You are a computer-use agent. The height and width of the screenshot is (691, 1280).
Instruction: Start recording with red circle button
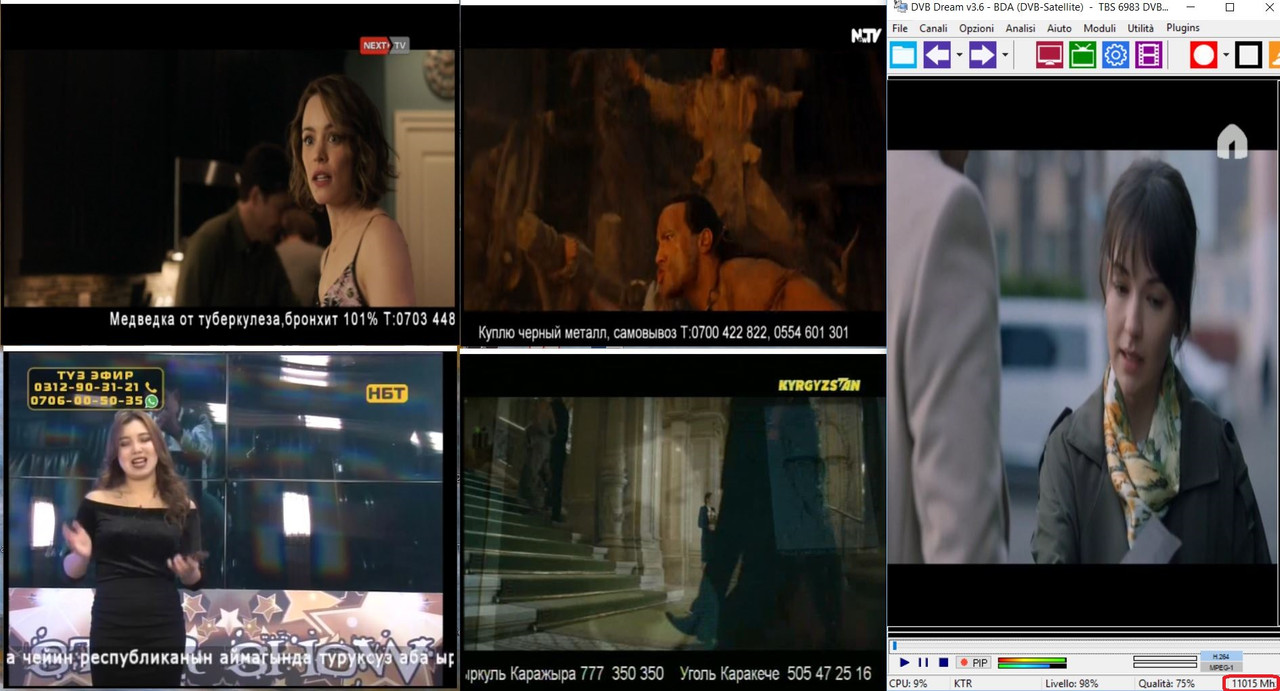pyautogui.click(x=1203, y=55)
